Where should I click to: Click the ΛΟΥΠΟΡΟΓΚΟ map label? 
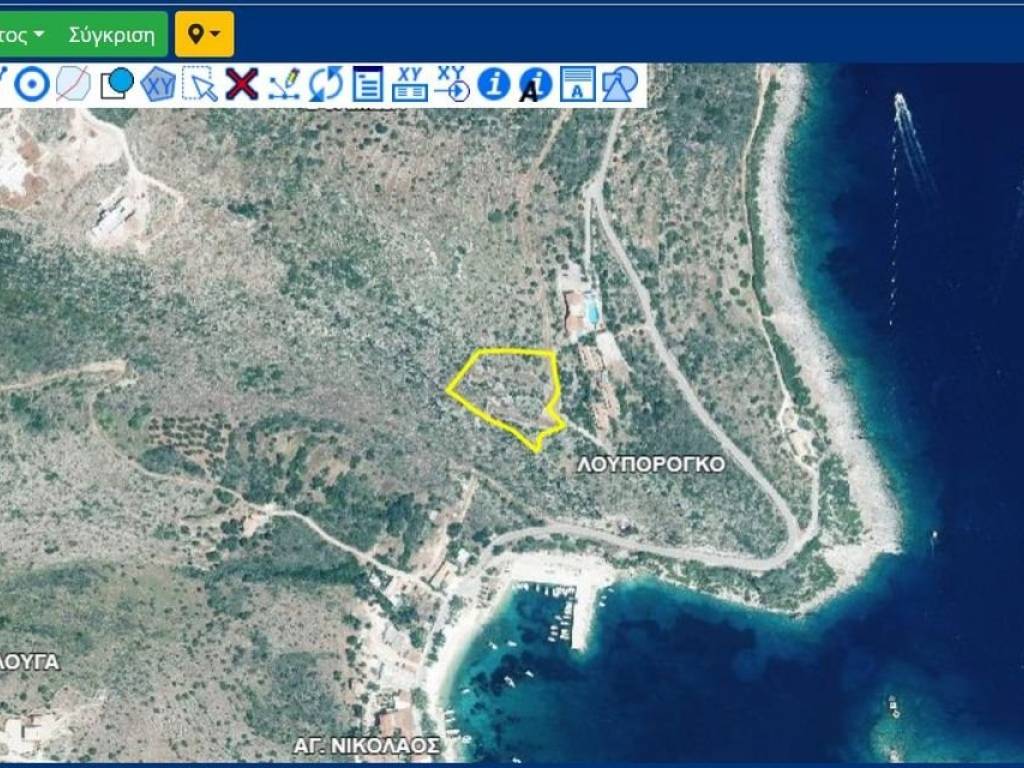point(651,465)
